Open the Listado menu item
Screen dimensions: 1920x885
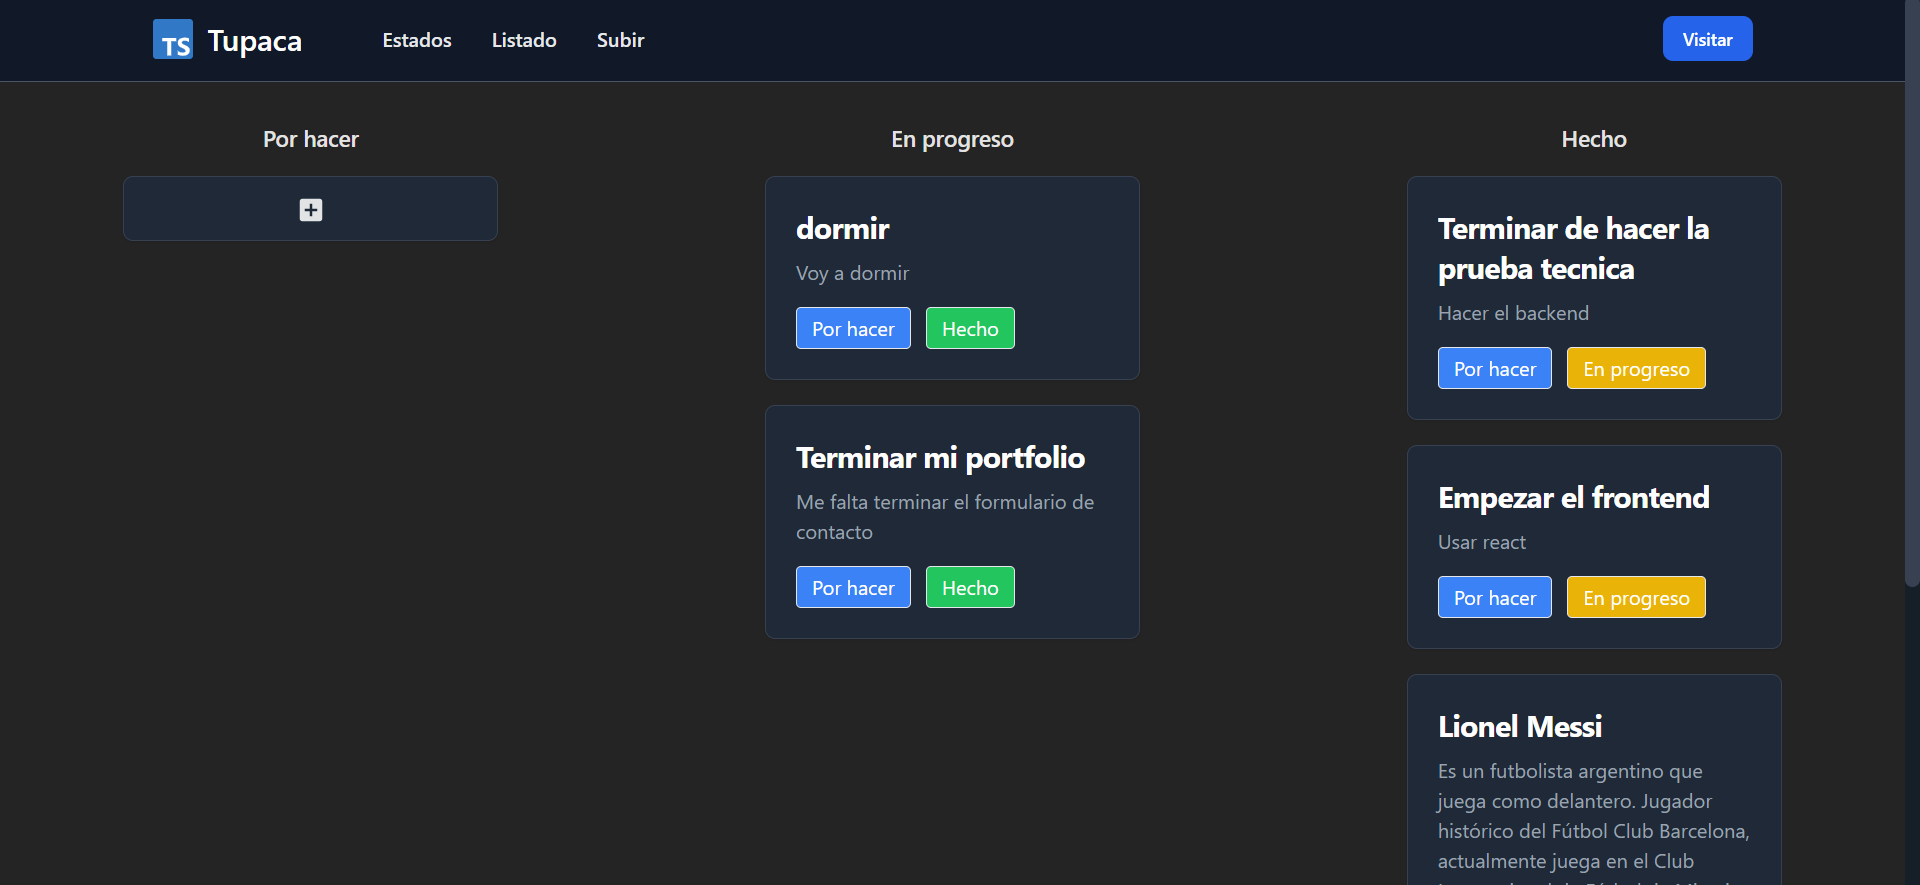524,40
